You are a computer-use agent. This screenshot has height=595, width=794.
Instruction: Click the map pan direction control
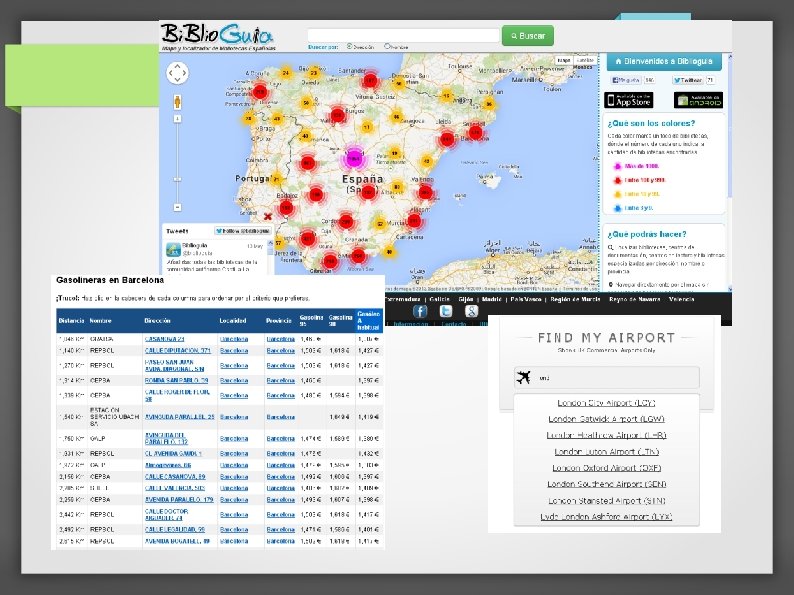pos(177,73)
